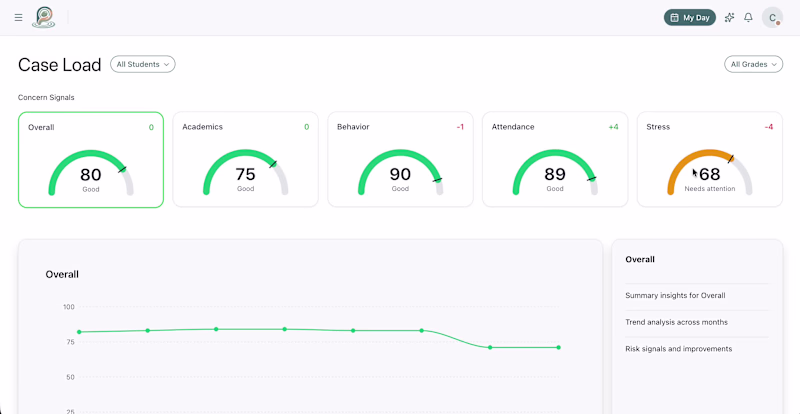Click the Behavior gauge score 90

400,175
